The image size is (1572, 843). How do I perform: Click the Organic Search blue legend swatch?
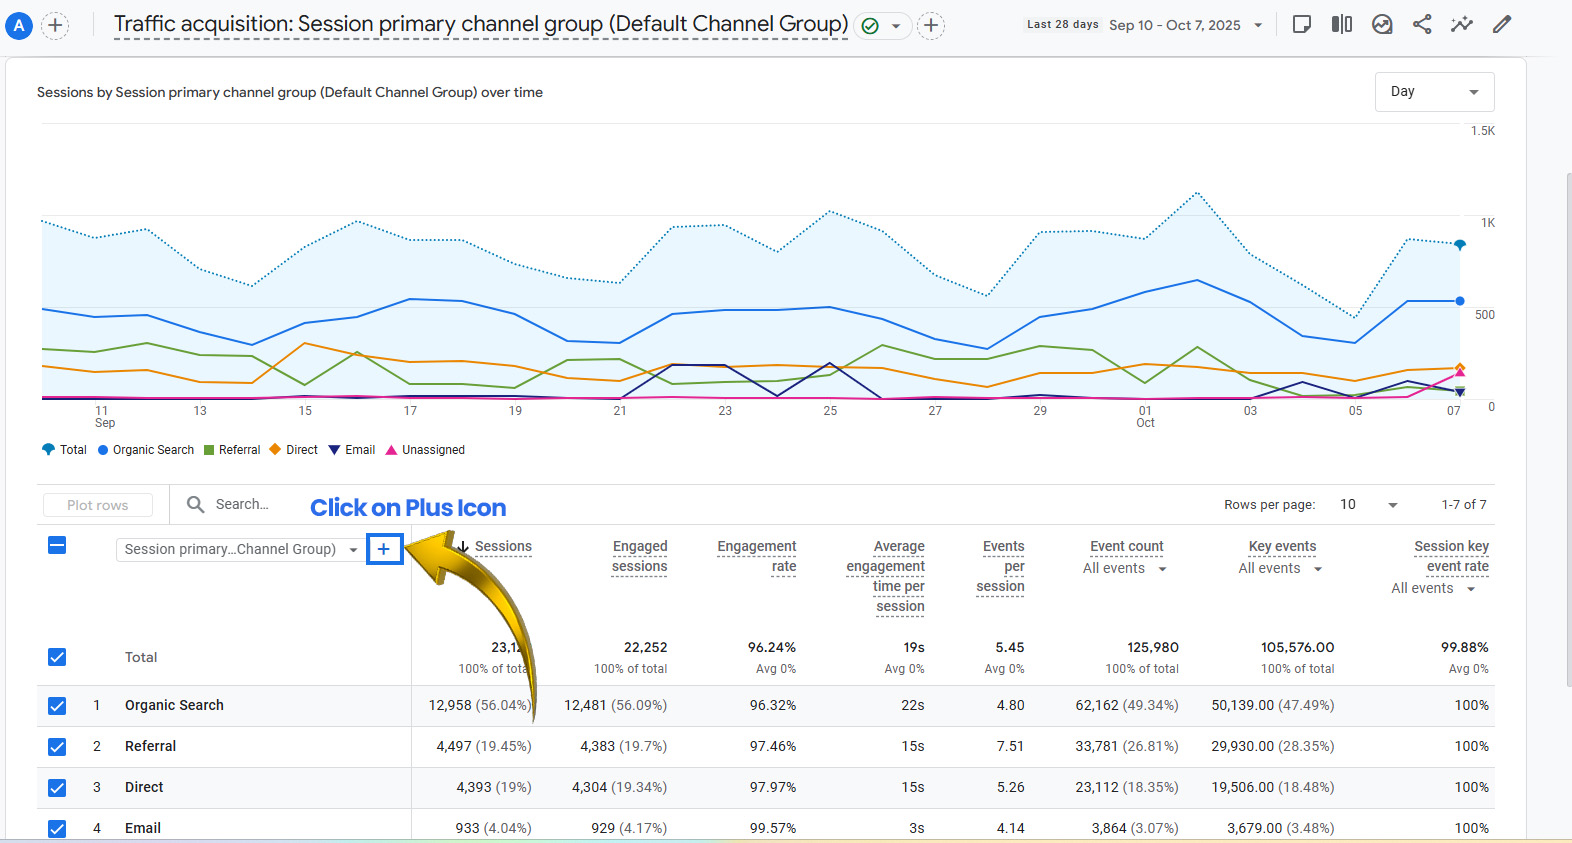(x=103, y=450)
